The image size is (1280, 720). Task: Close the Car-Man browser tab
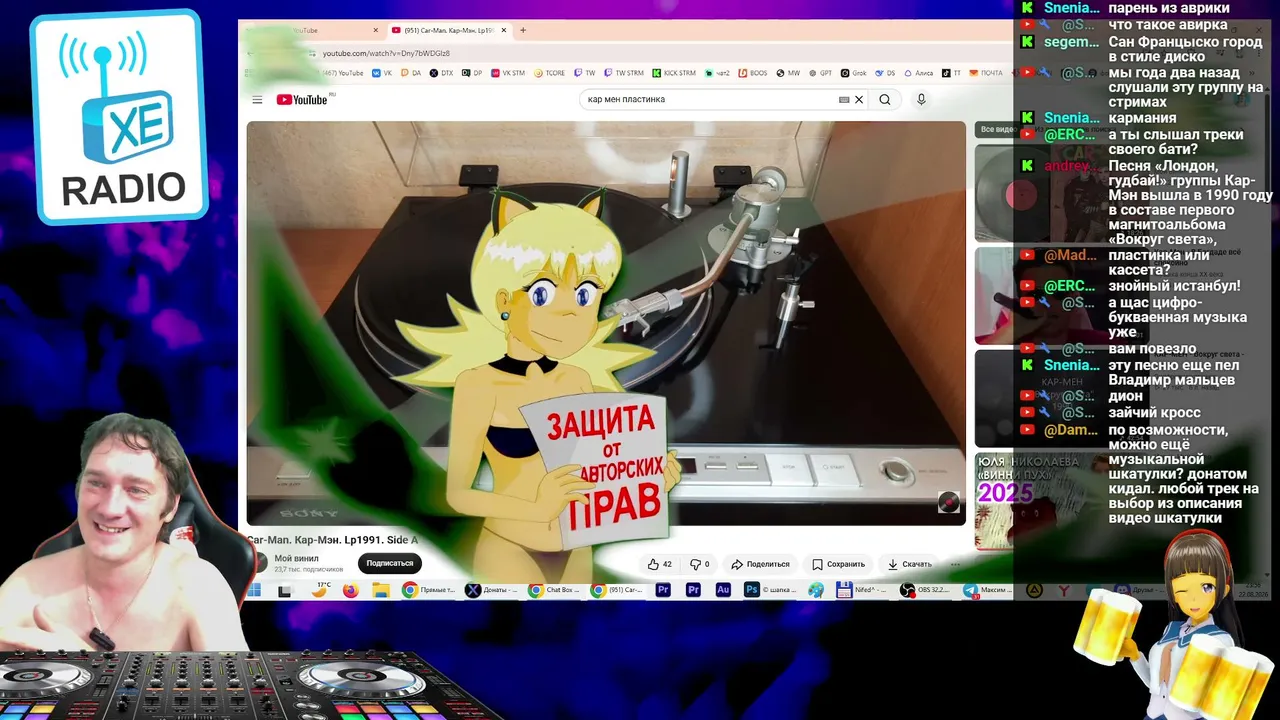click(504, 30)
